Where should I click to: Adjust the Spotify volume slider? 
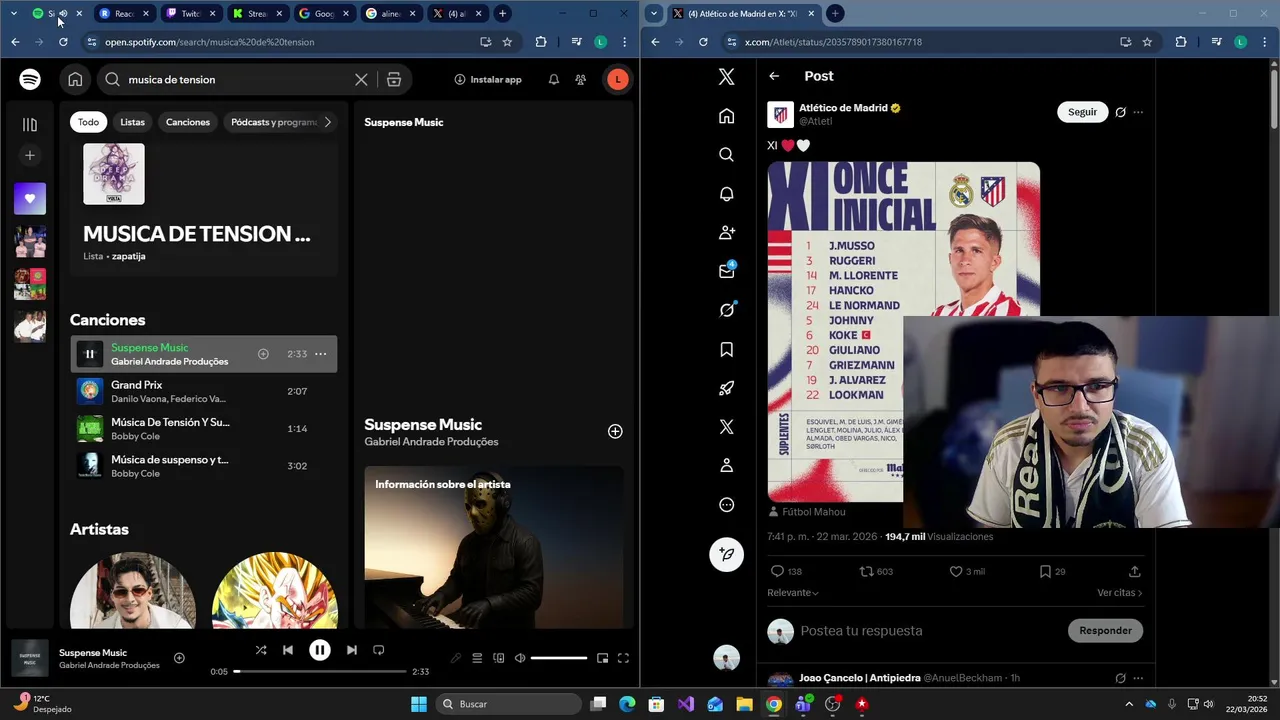(559, 658)
